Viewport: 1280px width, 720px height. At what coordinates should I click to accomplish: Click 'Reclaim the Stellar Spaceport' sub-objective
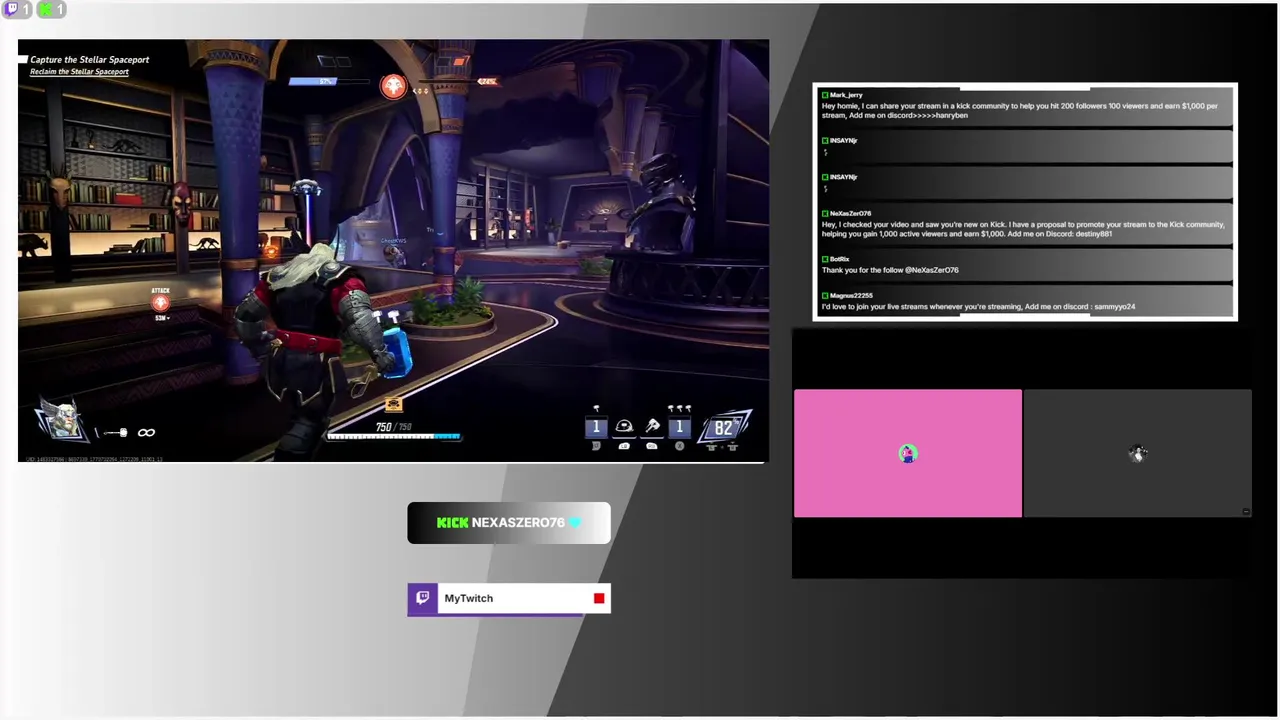pos(79,72)
